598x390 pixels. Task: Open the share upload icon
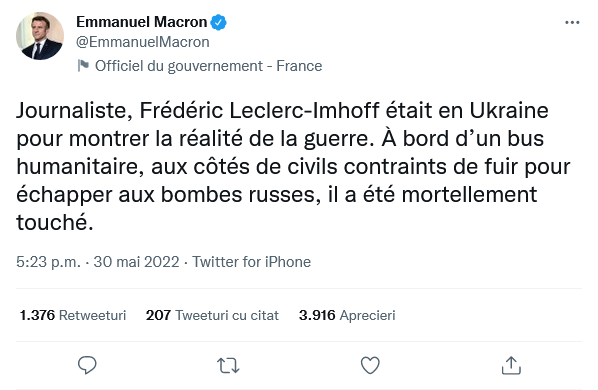point(511,365)
